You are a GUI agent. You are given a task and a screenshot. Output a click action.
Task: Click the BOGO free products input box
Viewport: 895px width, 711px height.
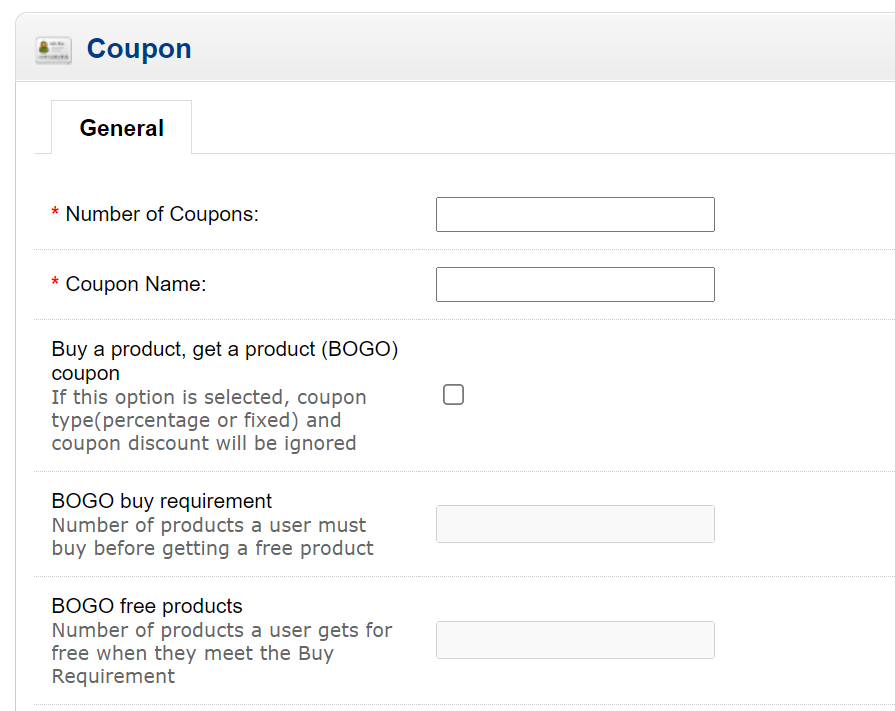pyautogui.click(x=575, y=640)
